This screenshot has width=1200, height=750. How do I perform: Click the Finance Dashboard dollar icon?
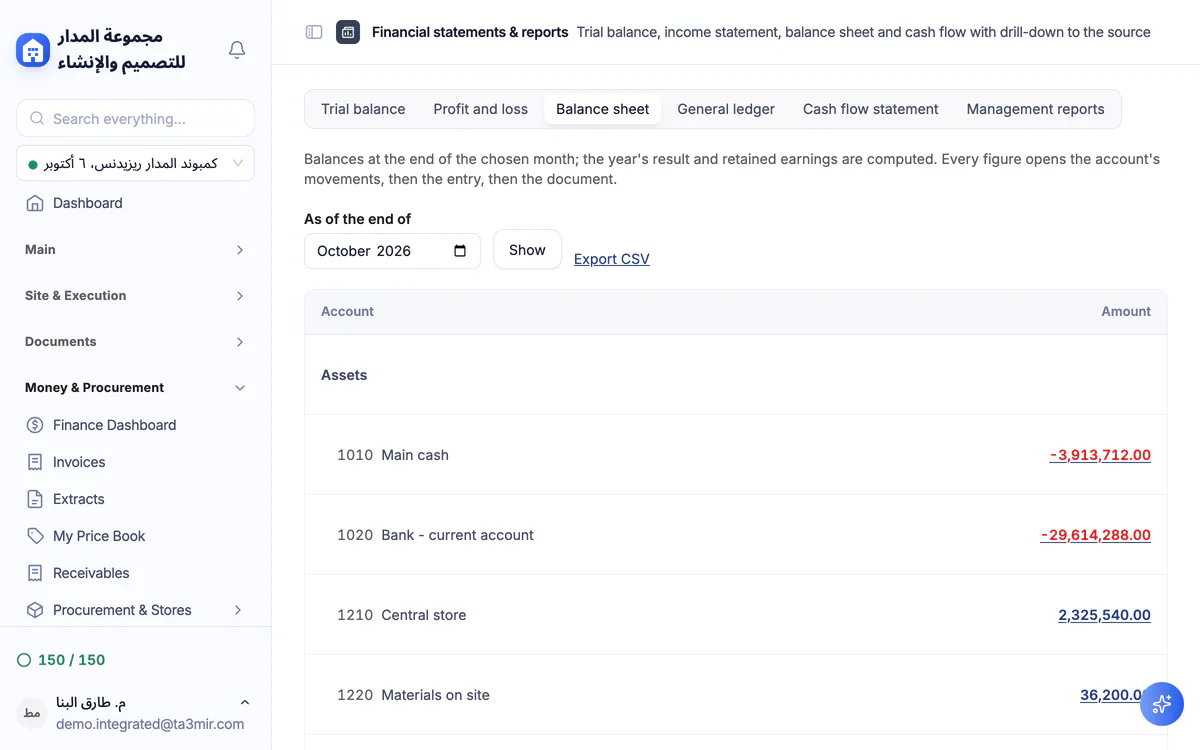pyautogui.click(x=35, y=425)
